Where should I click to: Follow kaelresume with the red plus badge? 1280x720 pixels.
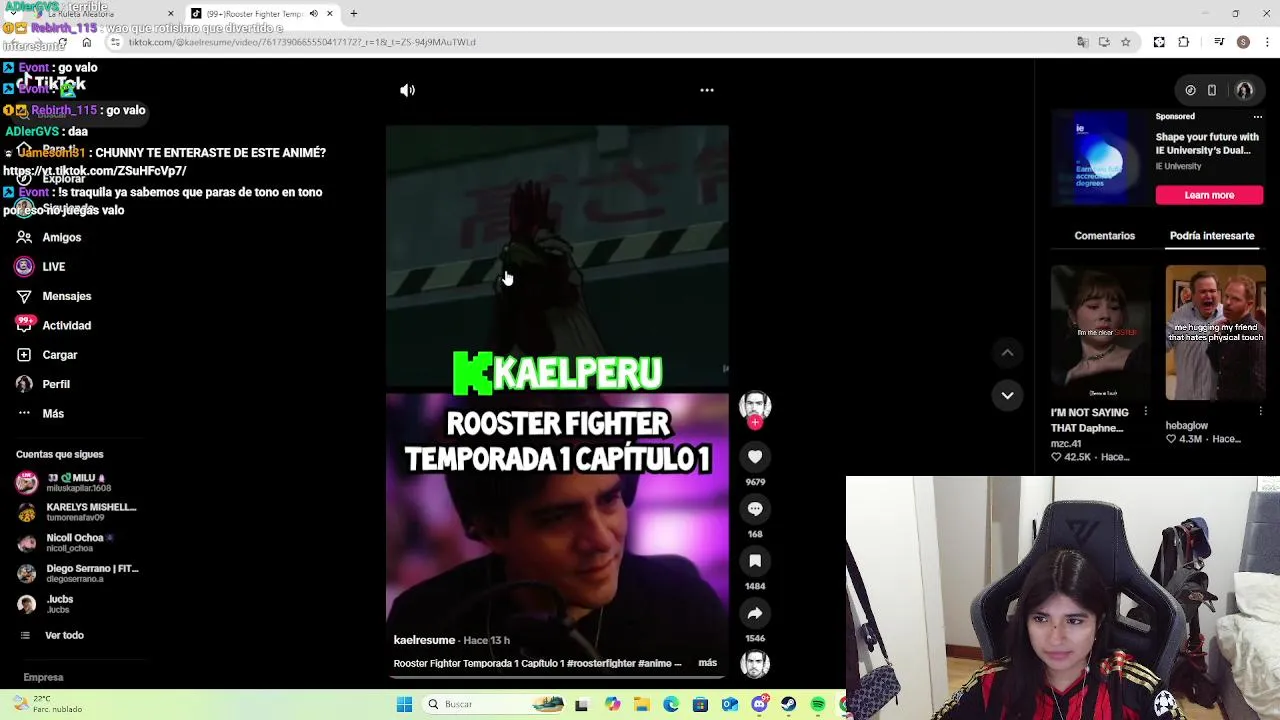pyautogui.click(x=755, y=423)
